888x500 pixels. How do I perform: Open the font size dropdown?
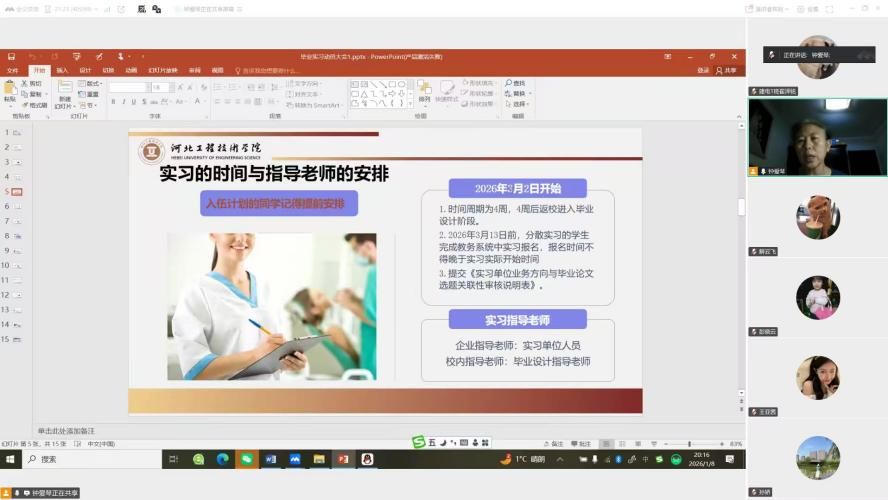(171, 87)
